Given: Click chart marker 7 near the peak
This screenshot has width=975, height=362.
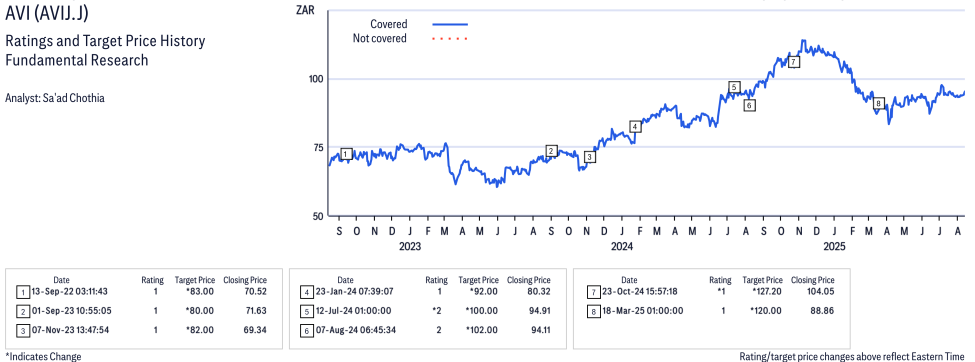Looking at the screenshot, I should click(793, 62).
